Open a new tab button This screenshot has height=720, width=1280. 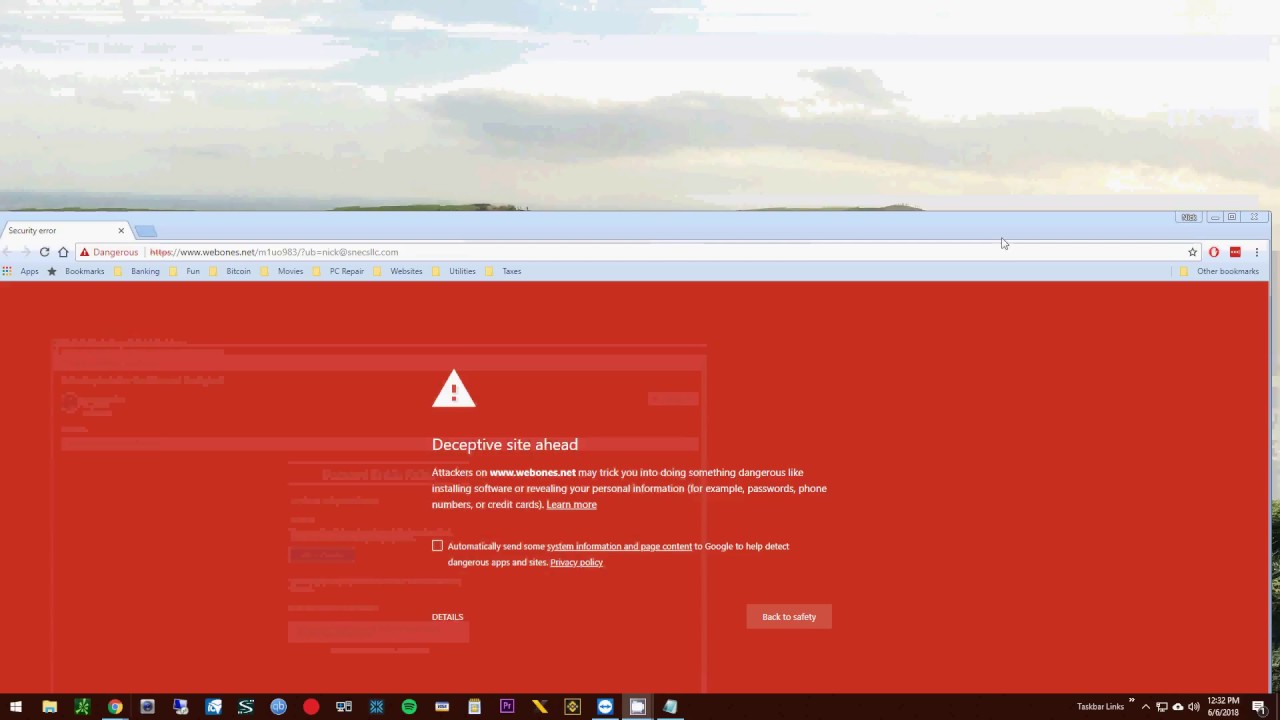[x=146, y=231]
